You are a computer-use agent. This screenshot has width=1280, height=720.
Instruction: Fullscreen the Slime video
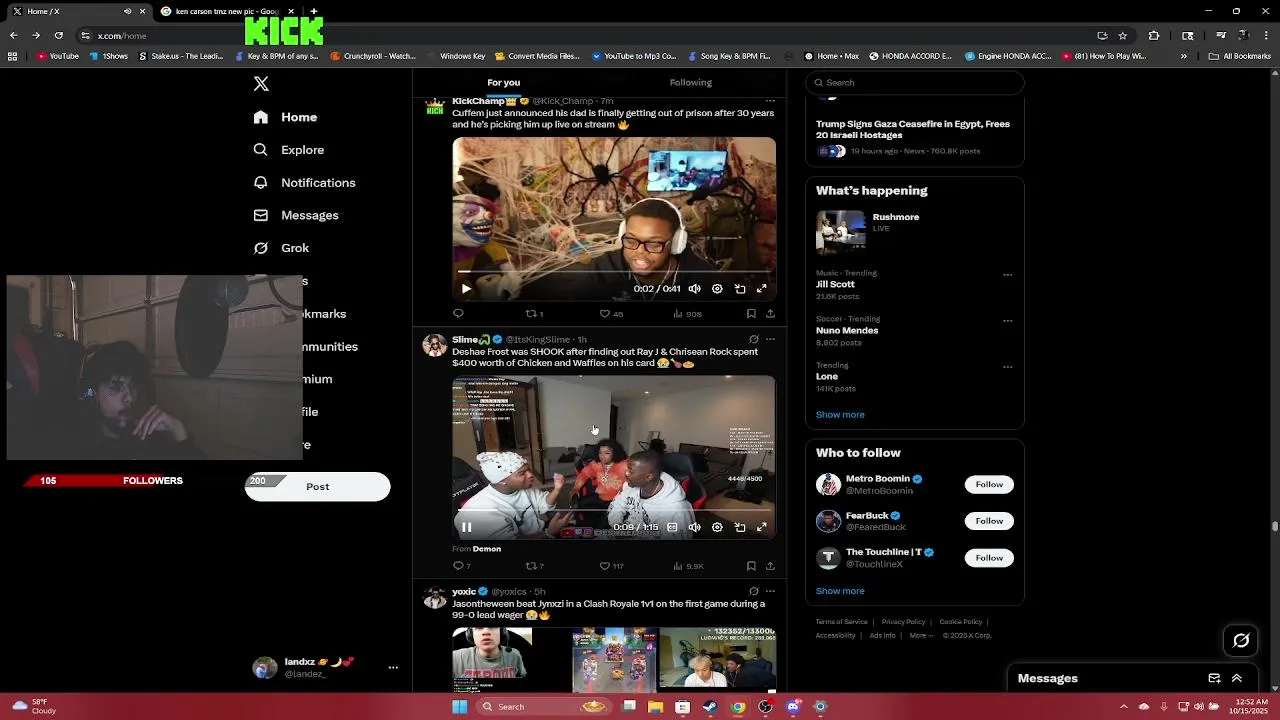[762, 527]
